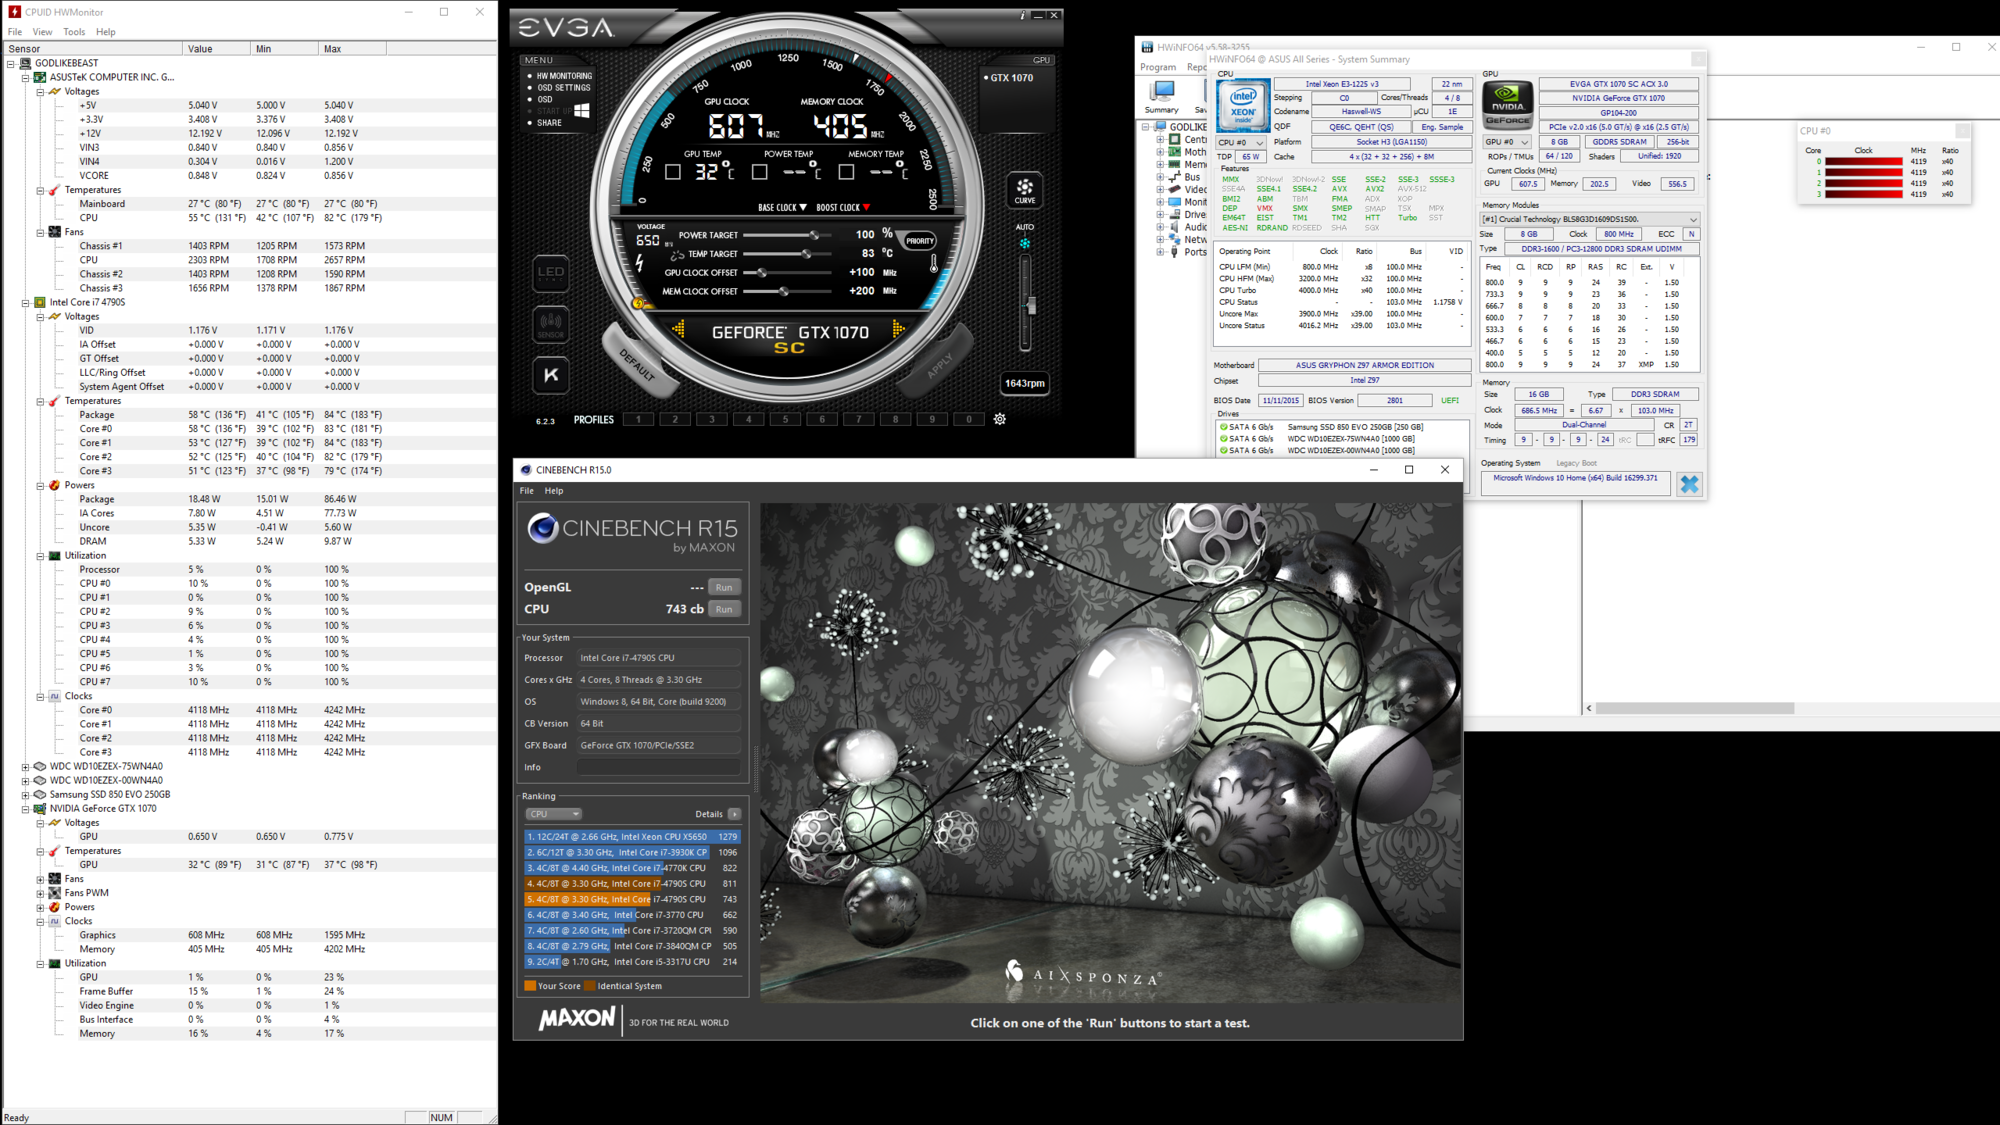
Task: Open the Tools menu in HWMonitor
Action: point(74,32)
